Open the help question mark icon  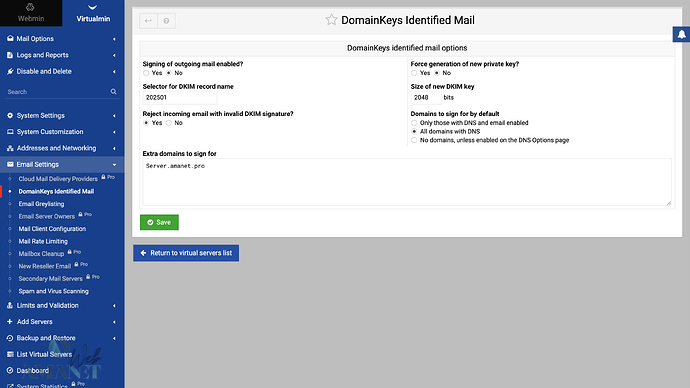click(x=166, y=21)
